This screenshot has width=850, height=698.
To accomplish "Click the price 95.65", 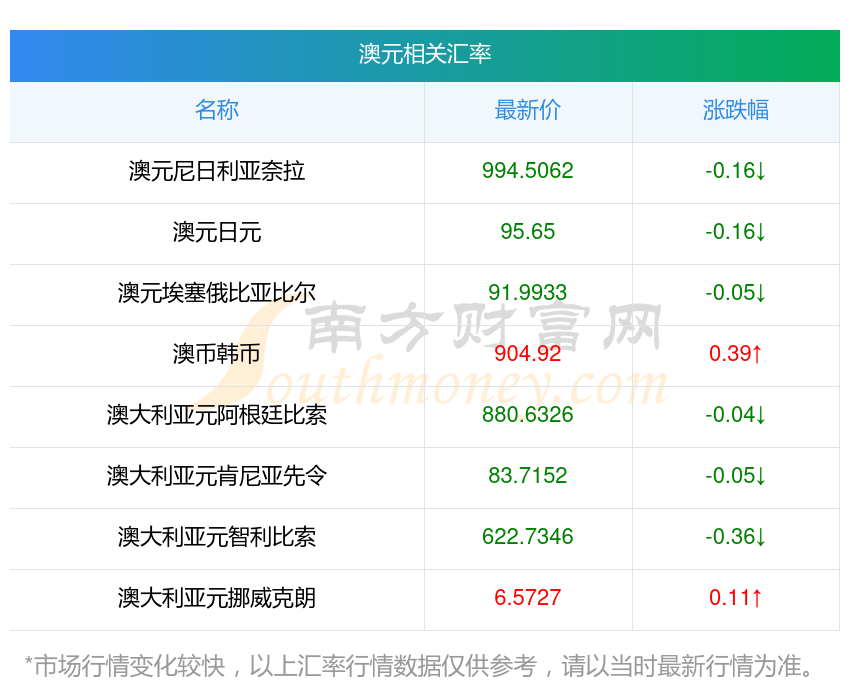I will [x=527, y=232].
